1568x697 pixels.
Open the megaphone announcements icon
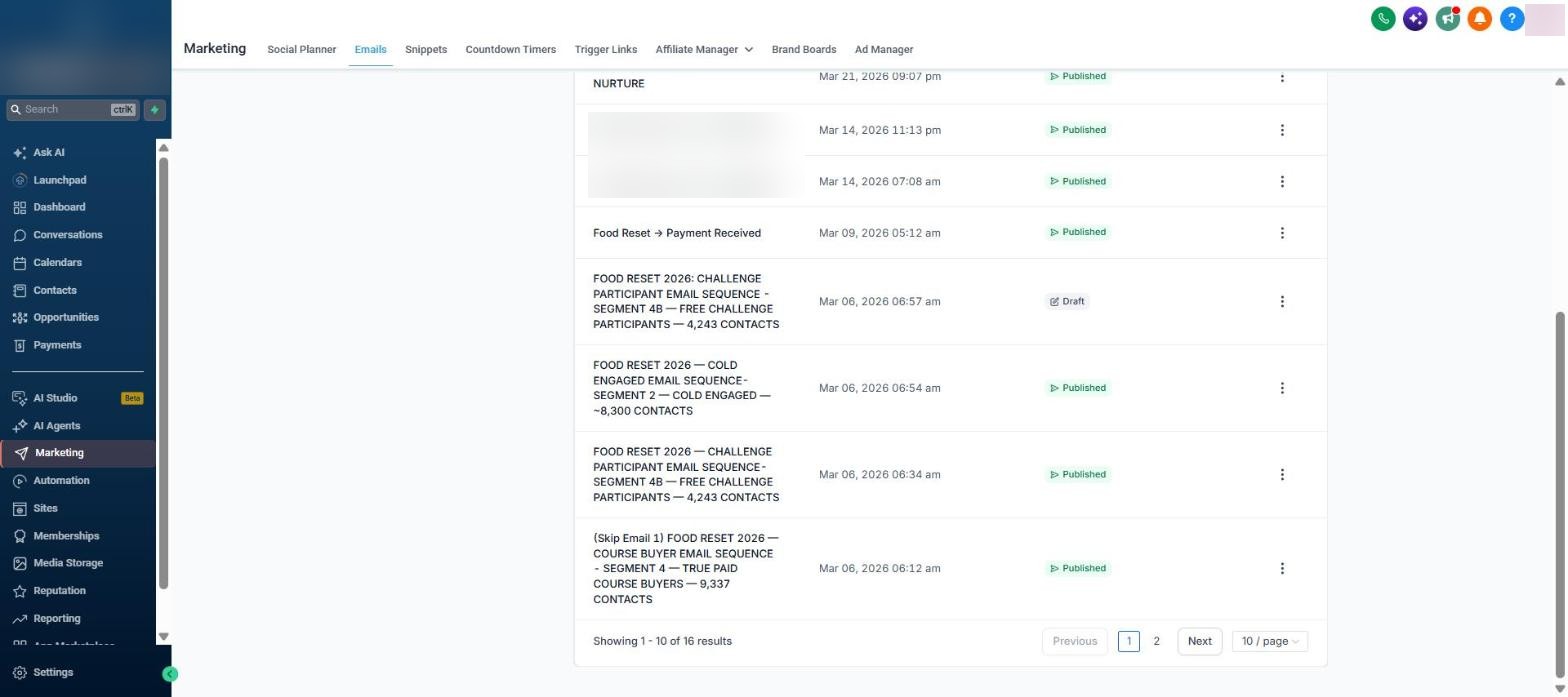coord(1447,18)
